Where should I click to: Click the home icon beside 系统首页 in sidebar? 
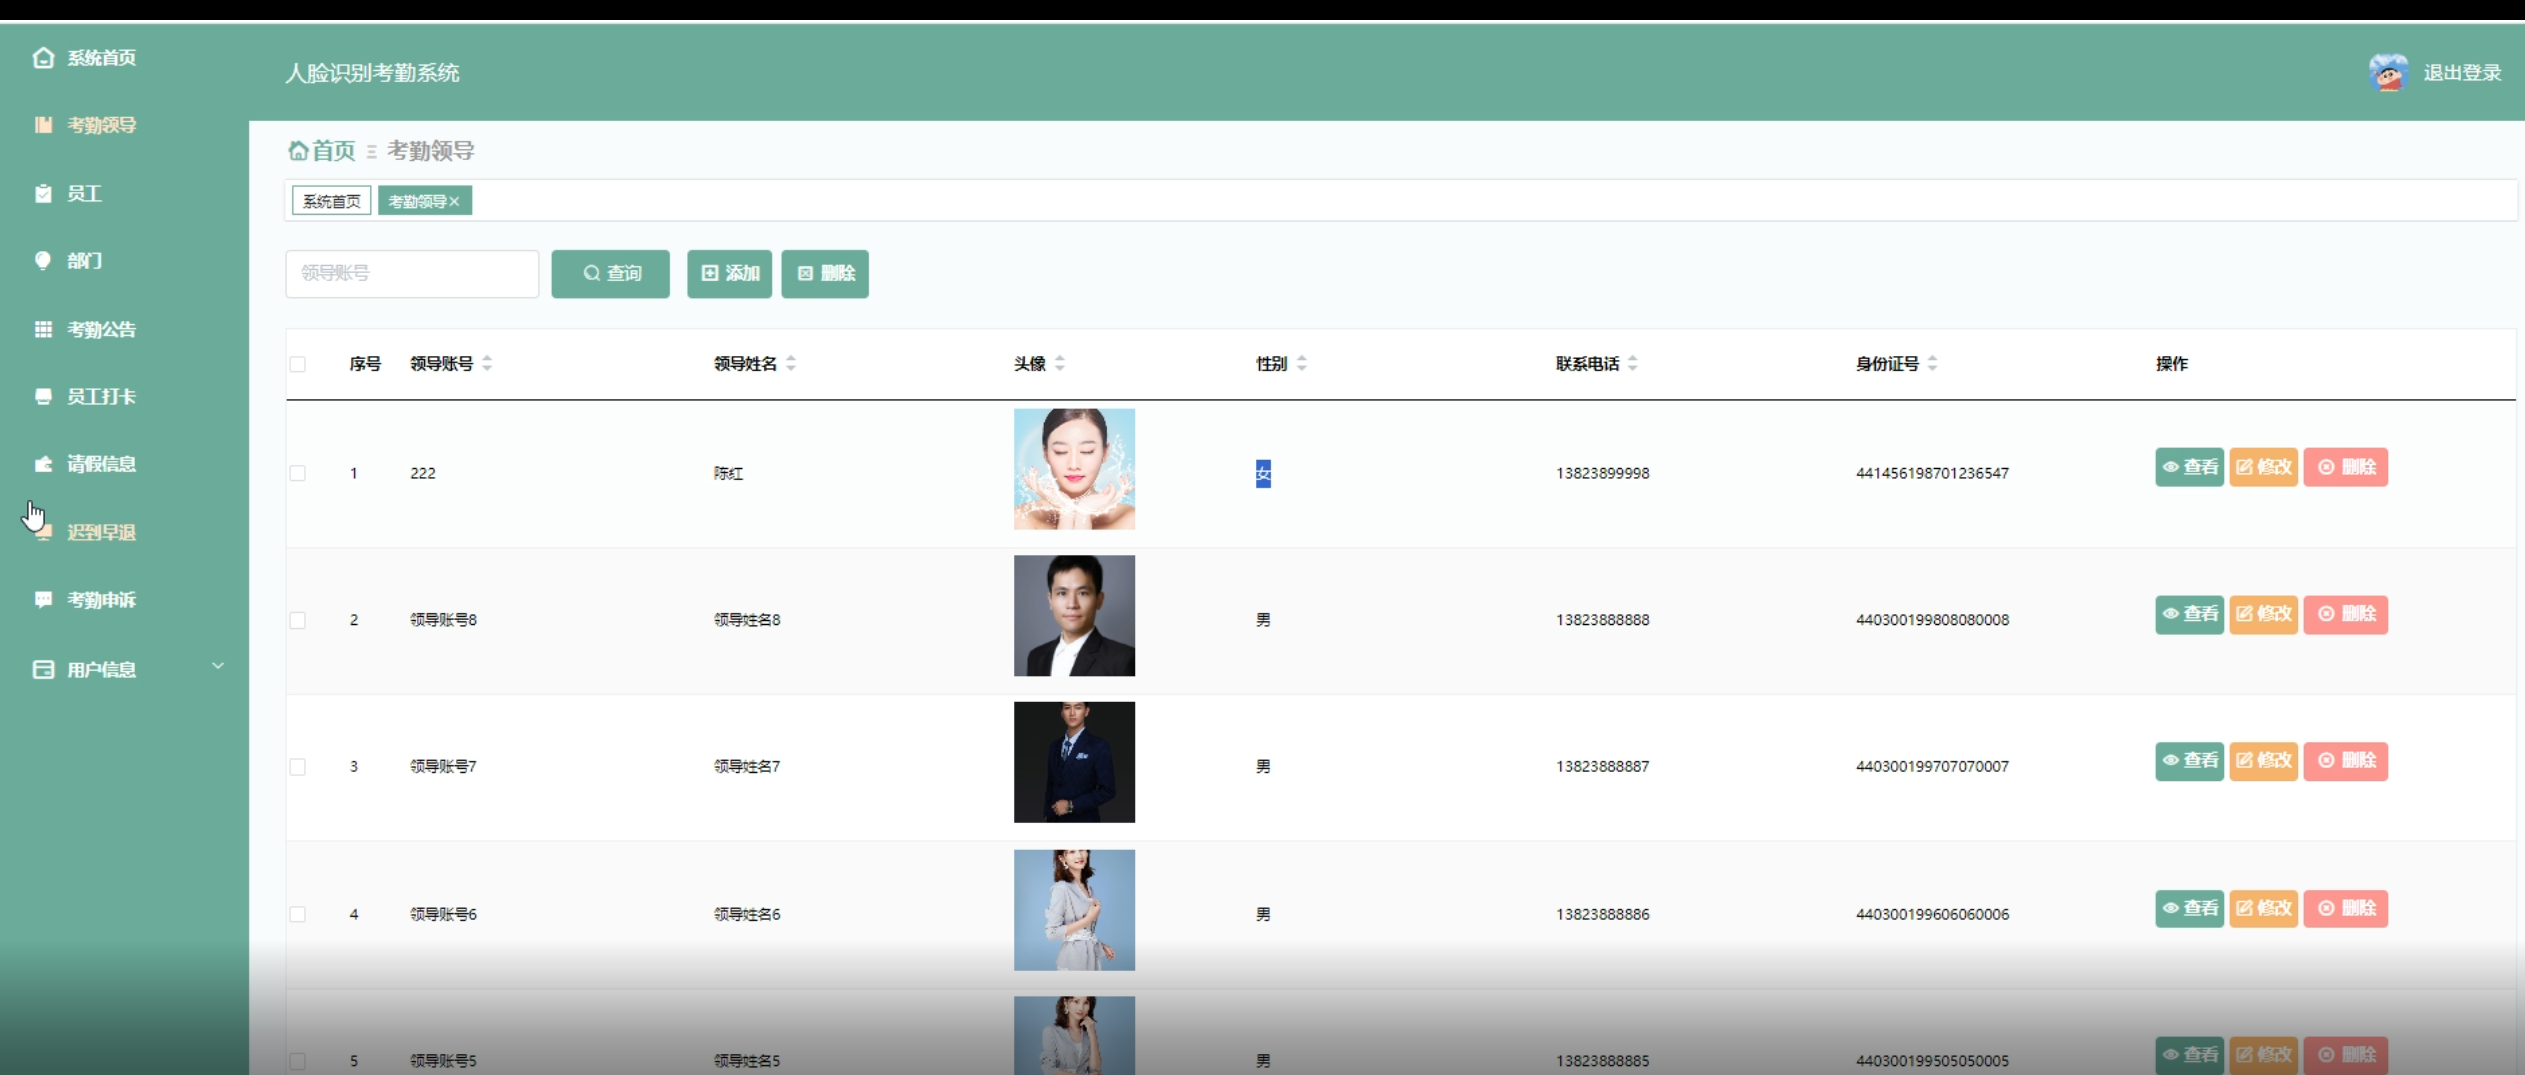[x=43, y=58]
